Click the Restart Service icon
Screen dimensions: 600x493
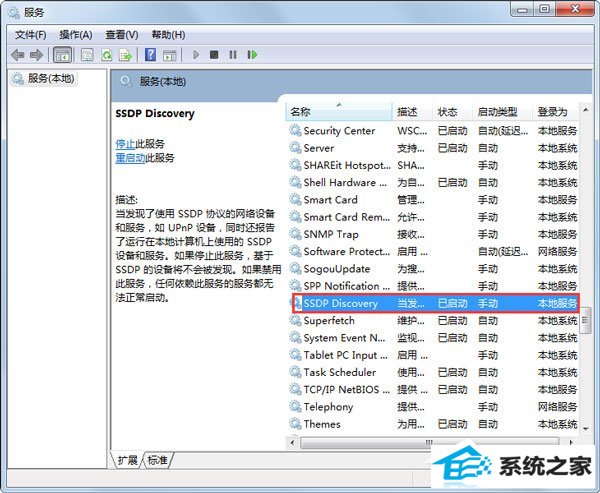click(252, 55)
